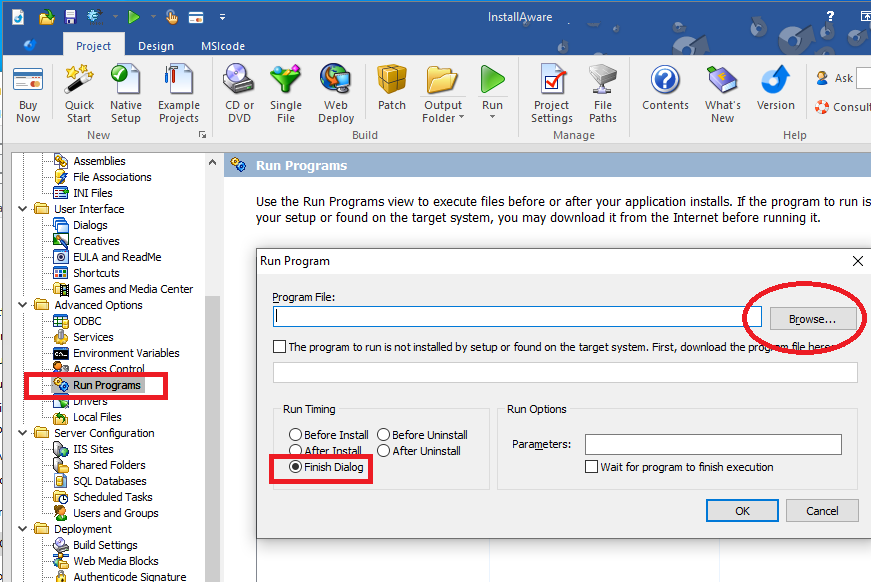Open Example Projects

pos(178,94)
